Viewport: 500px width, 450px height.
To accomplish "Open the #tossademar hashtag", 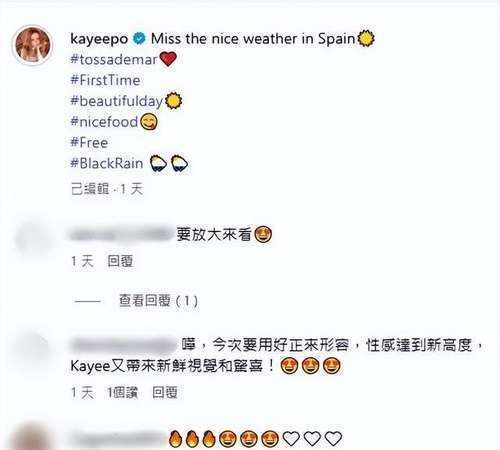I will pos(114,60).
